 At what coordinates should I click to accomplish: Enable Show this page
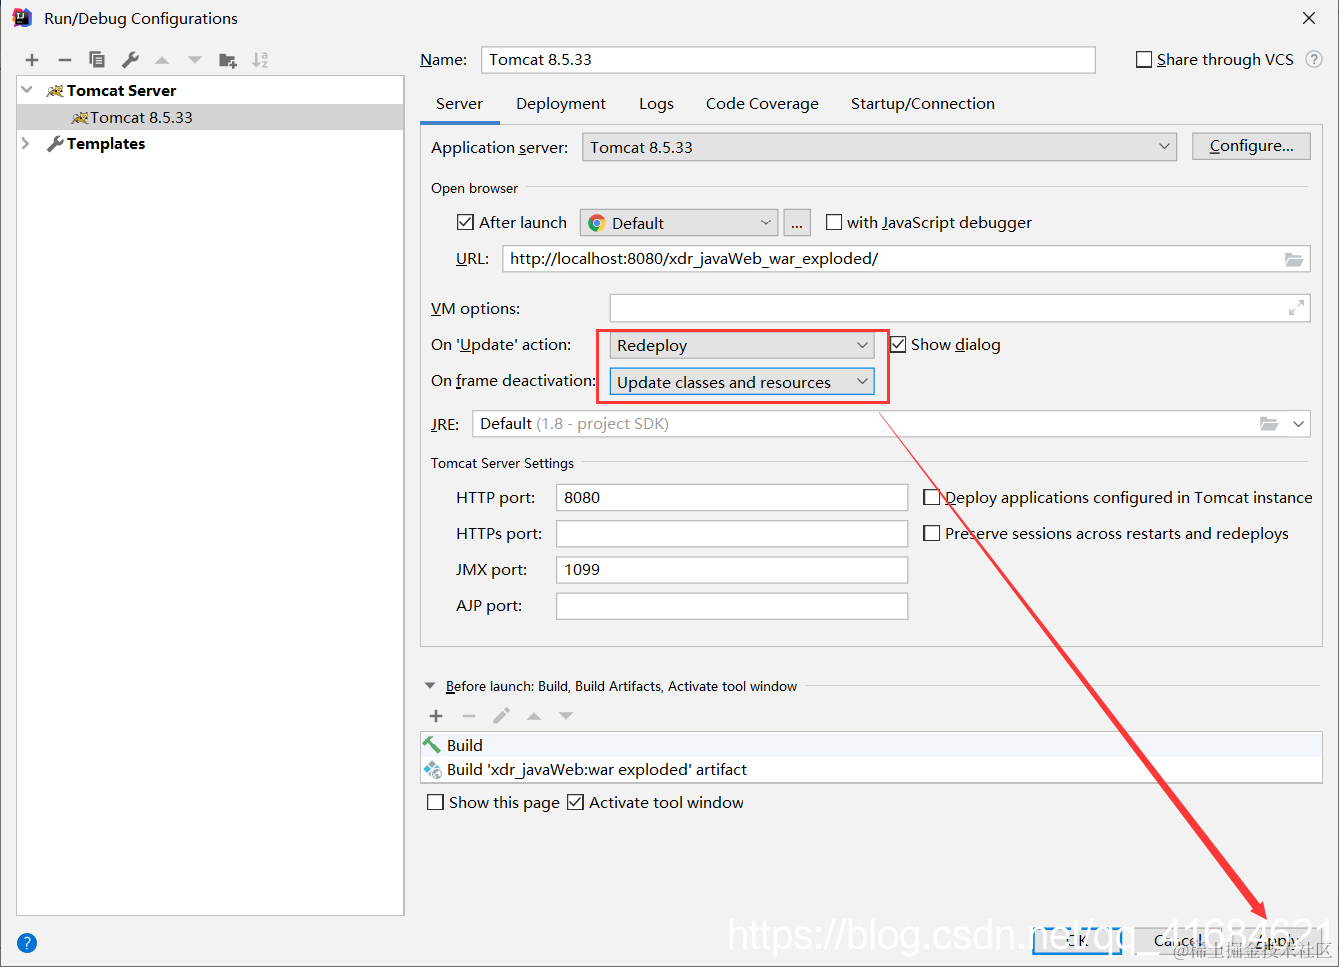point(435,802)
